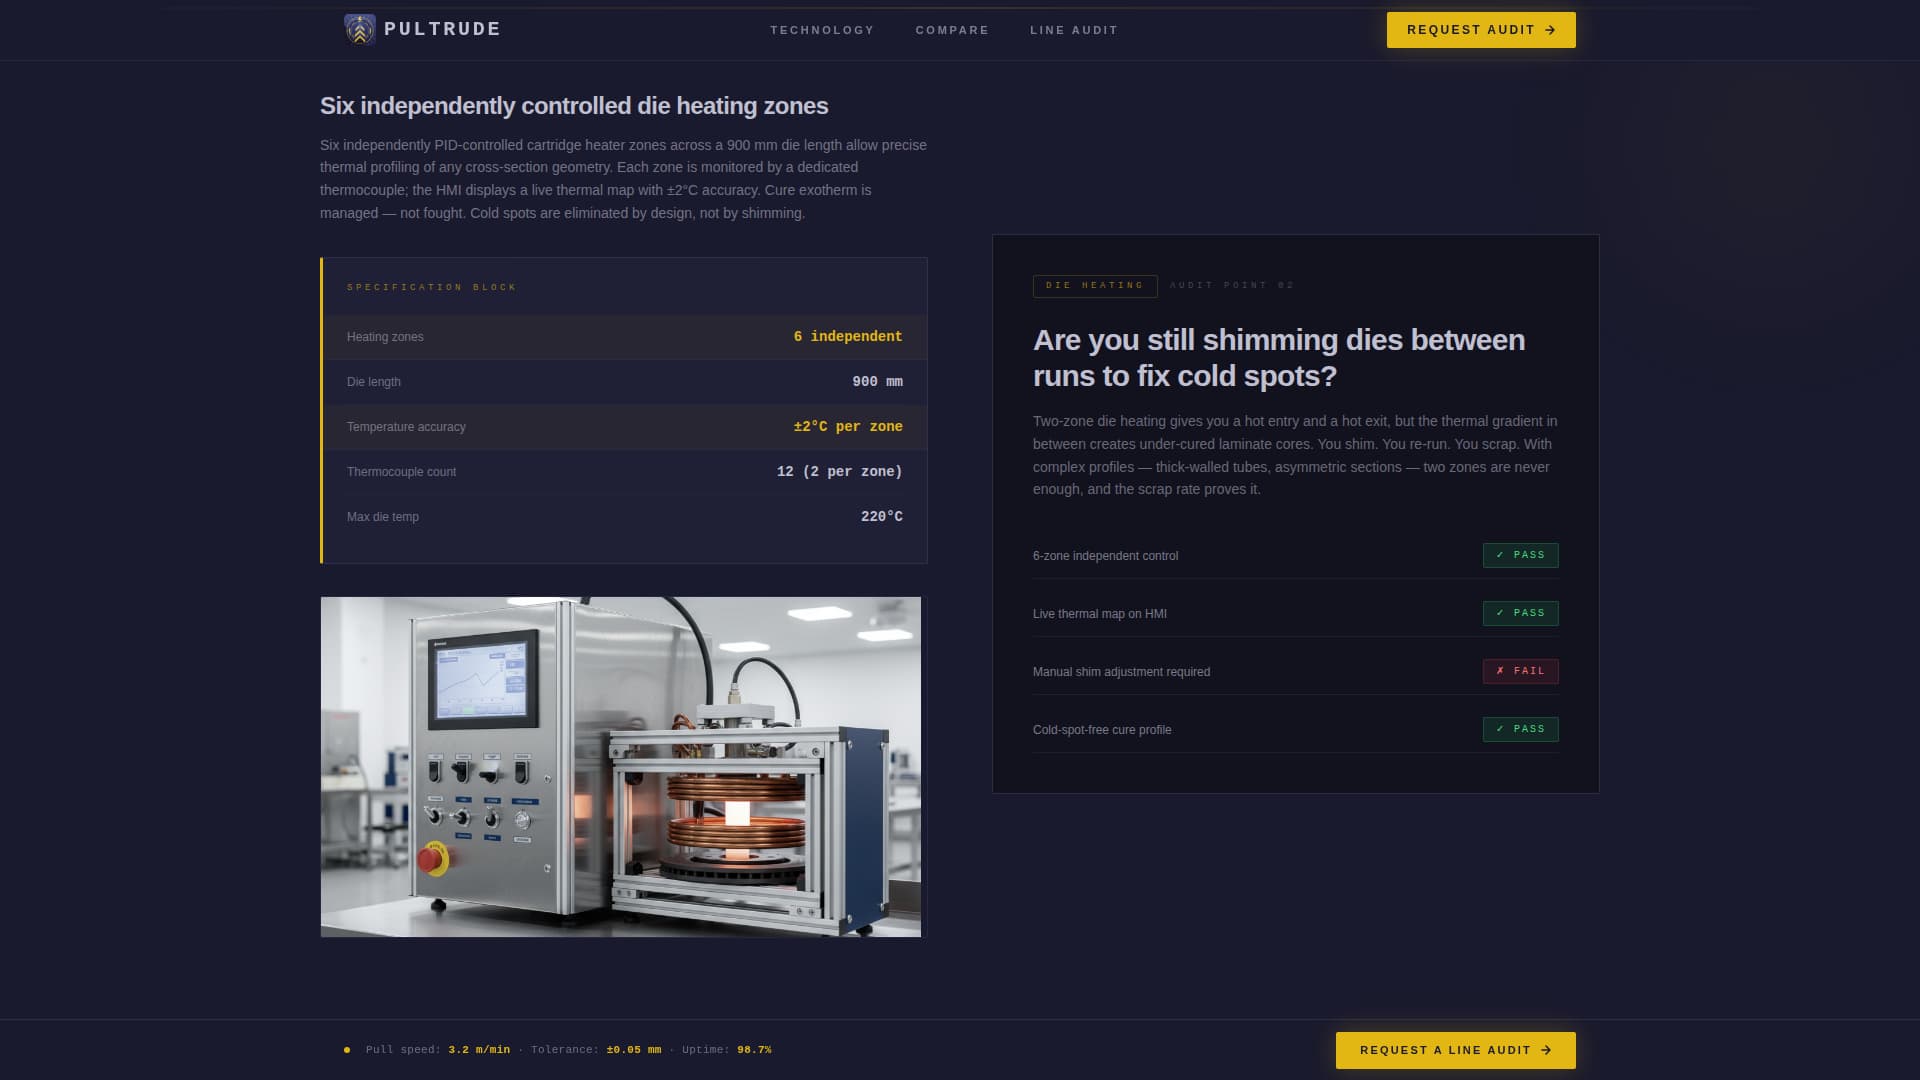Click the checkmark on Cold-spot-free PASS badge
This screenshot has height=1080, width=1920.
pyautogui.click(x=1500, y=729)
